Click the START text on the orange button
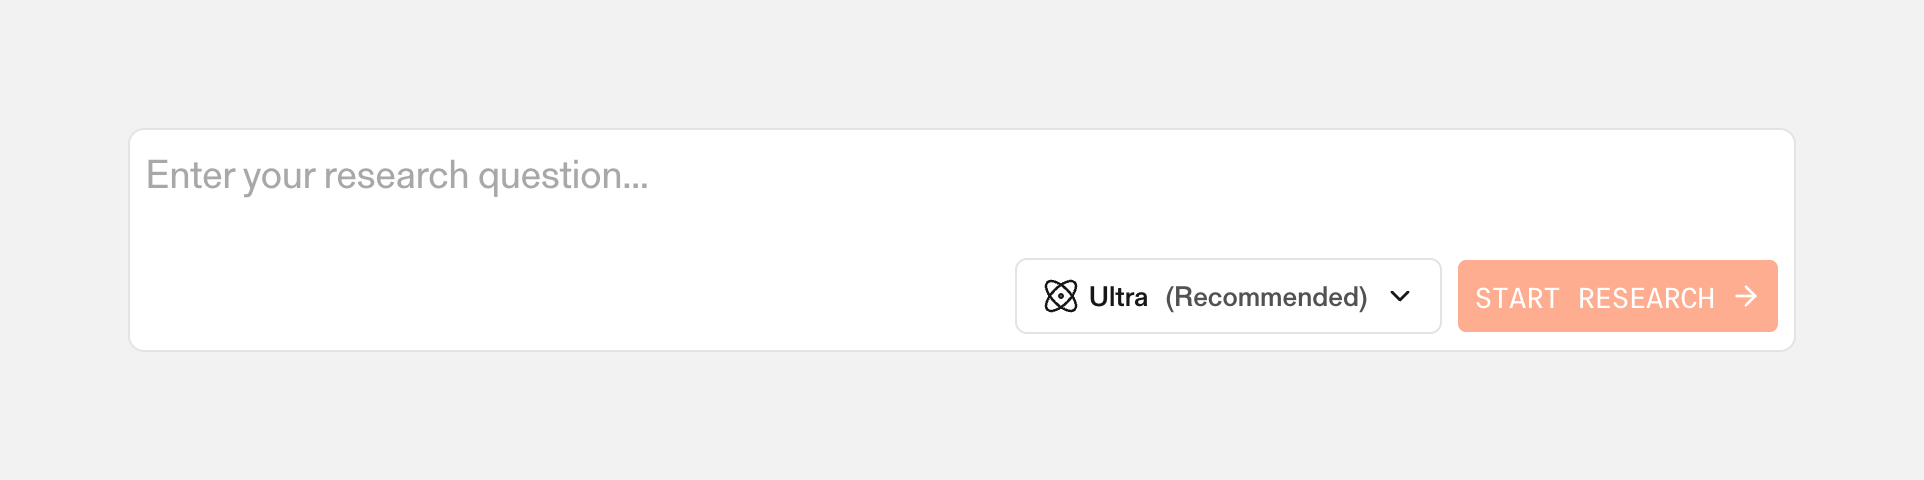Viewport: 1924px width, 480px height. [x=1517, y=298]
